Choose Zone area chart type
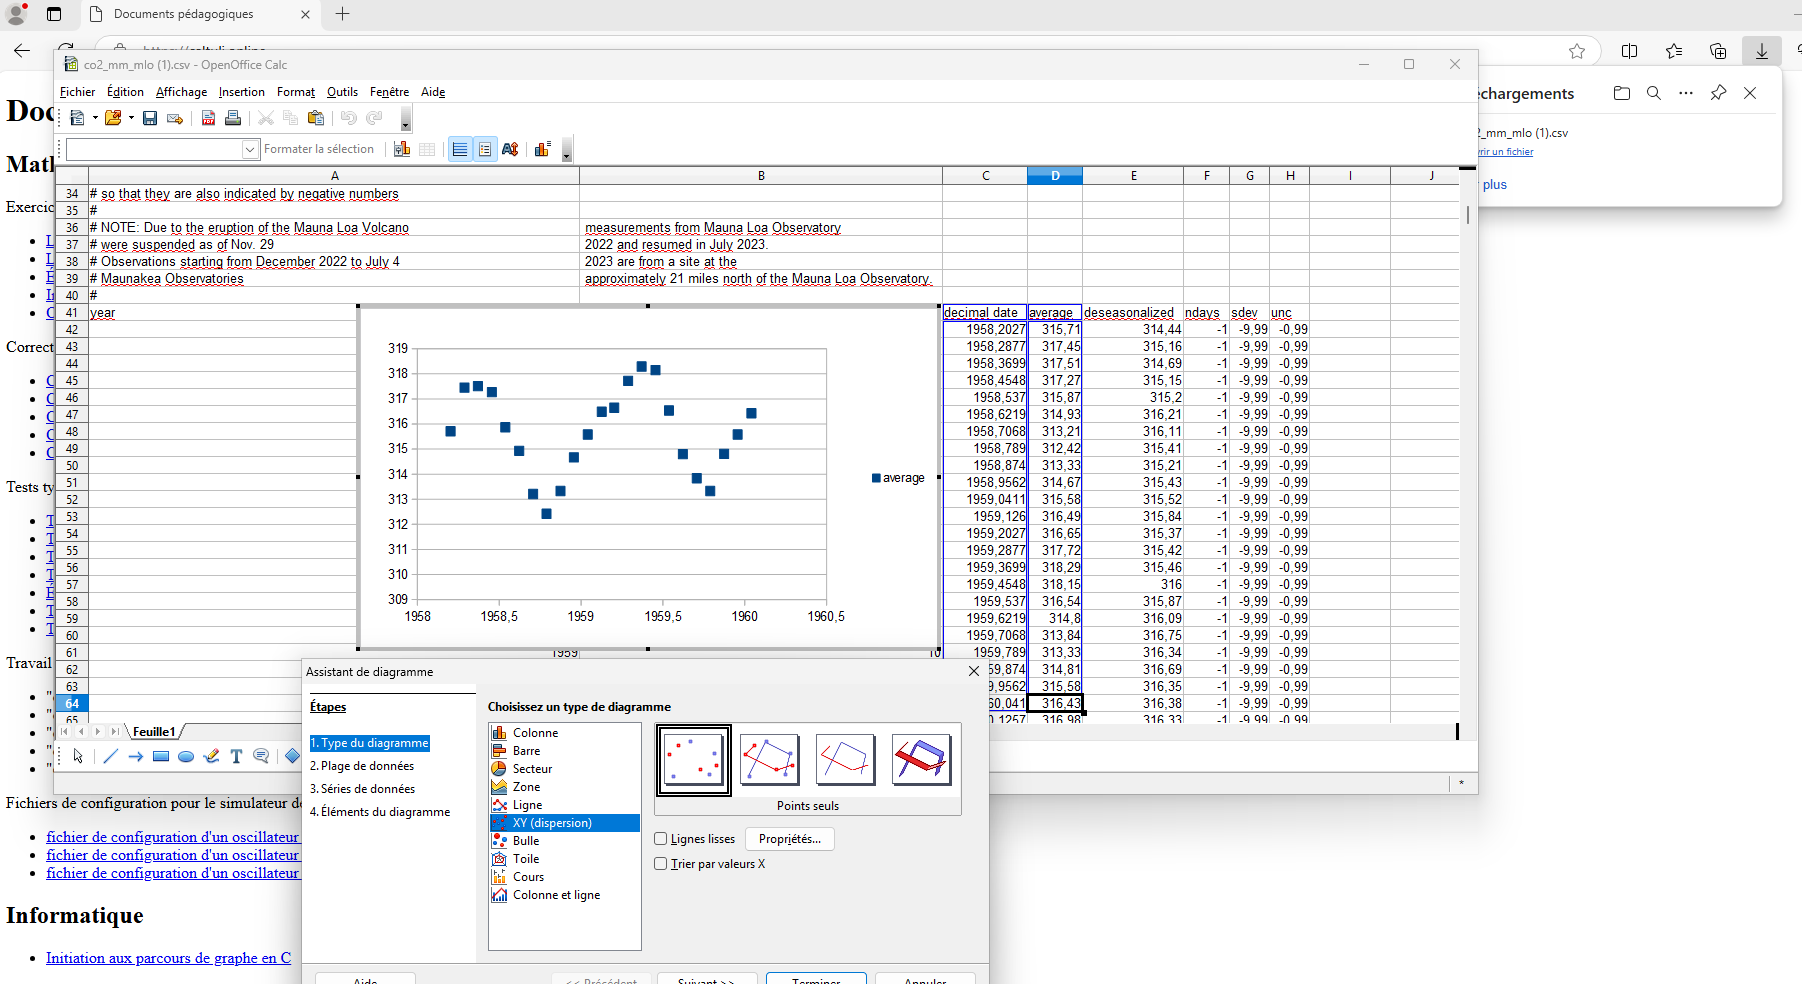1802x984 pixels. [x=526, y=787]
